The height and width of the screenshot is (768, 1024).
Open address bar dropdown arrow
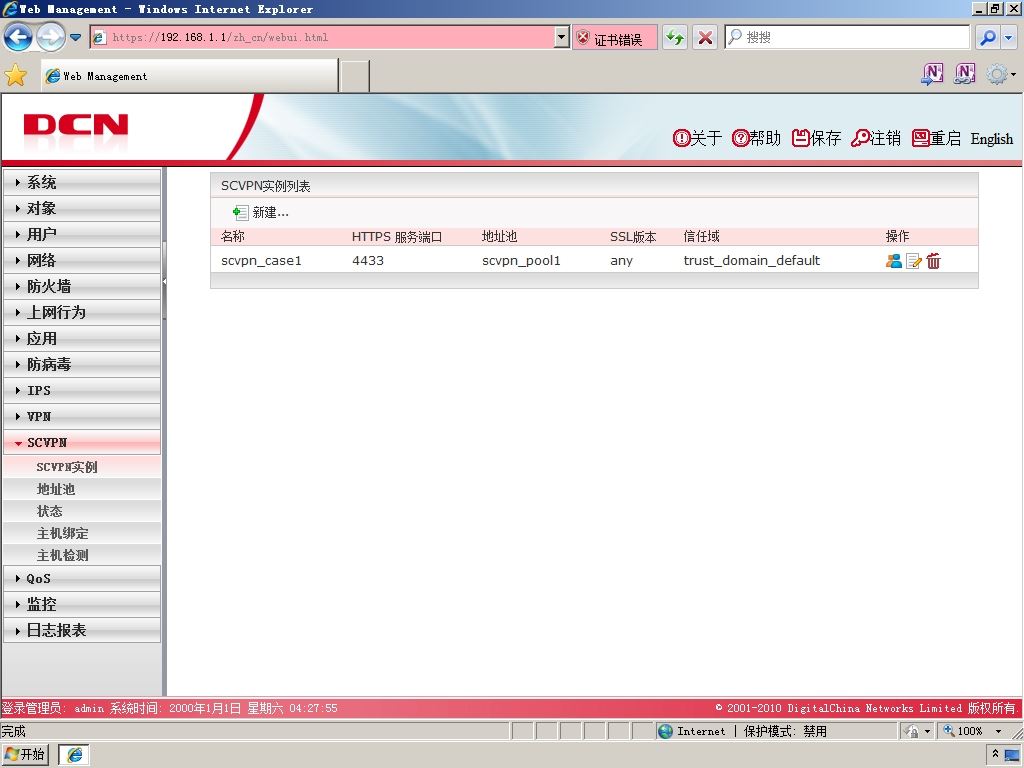pyautogui.click(x=562, y=37)
